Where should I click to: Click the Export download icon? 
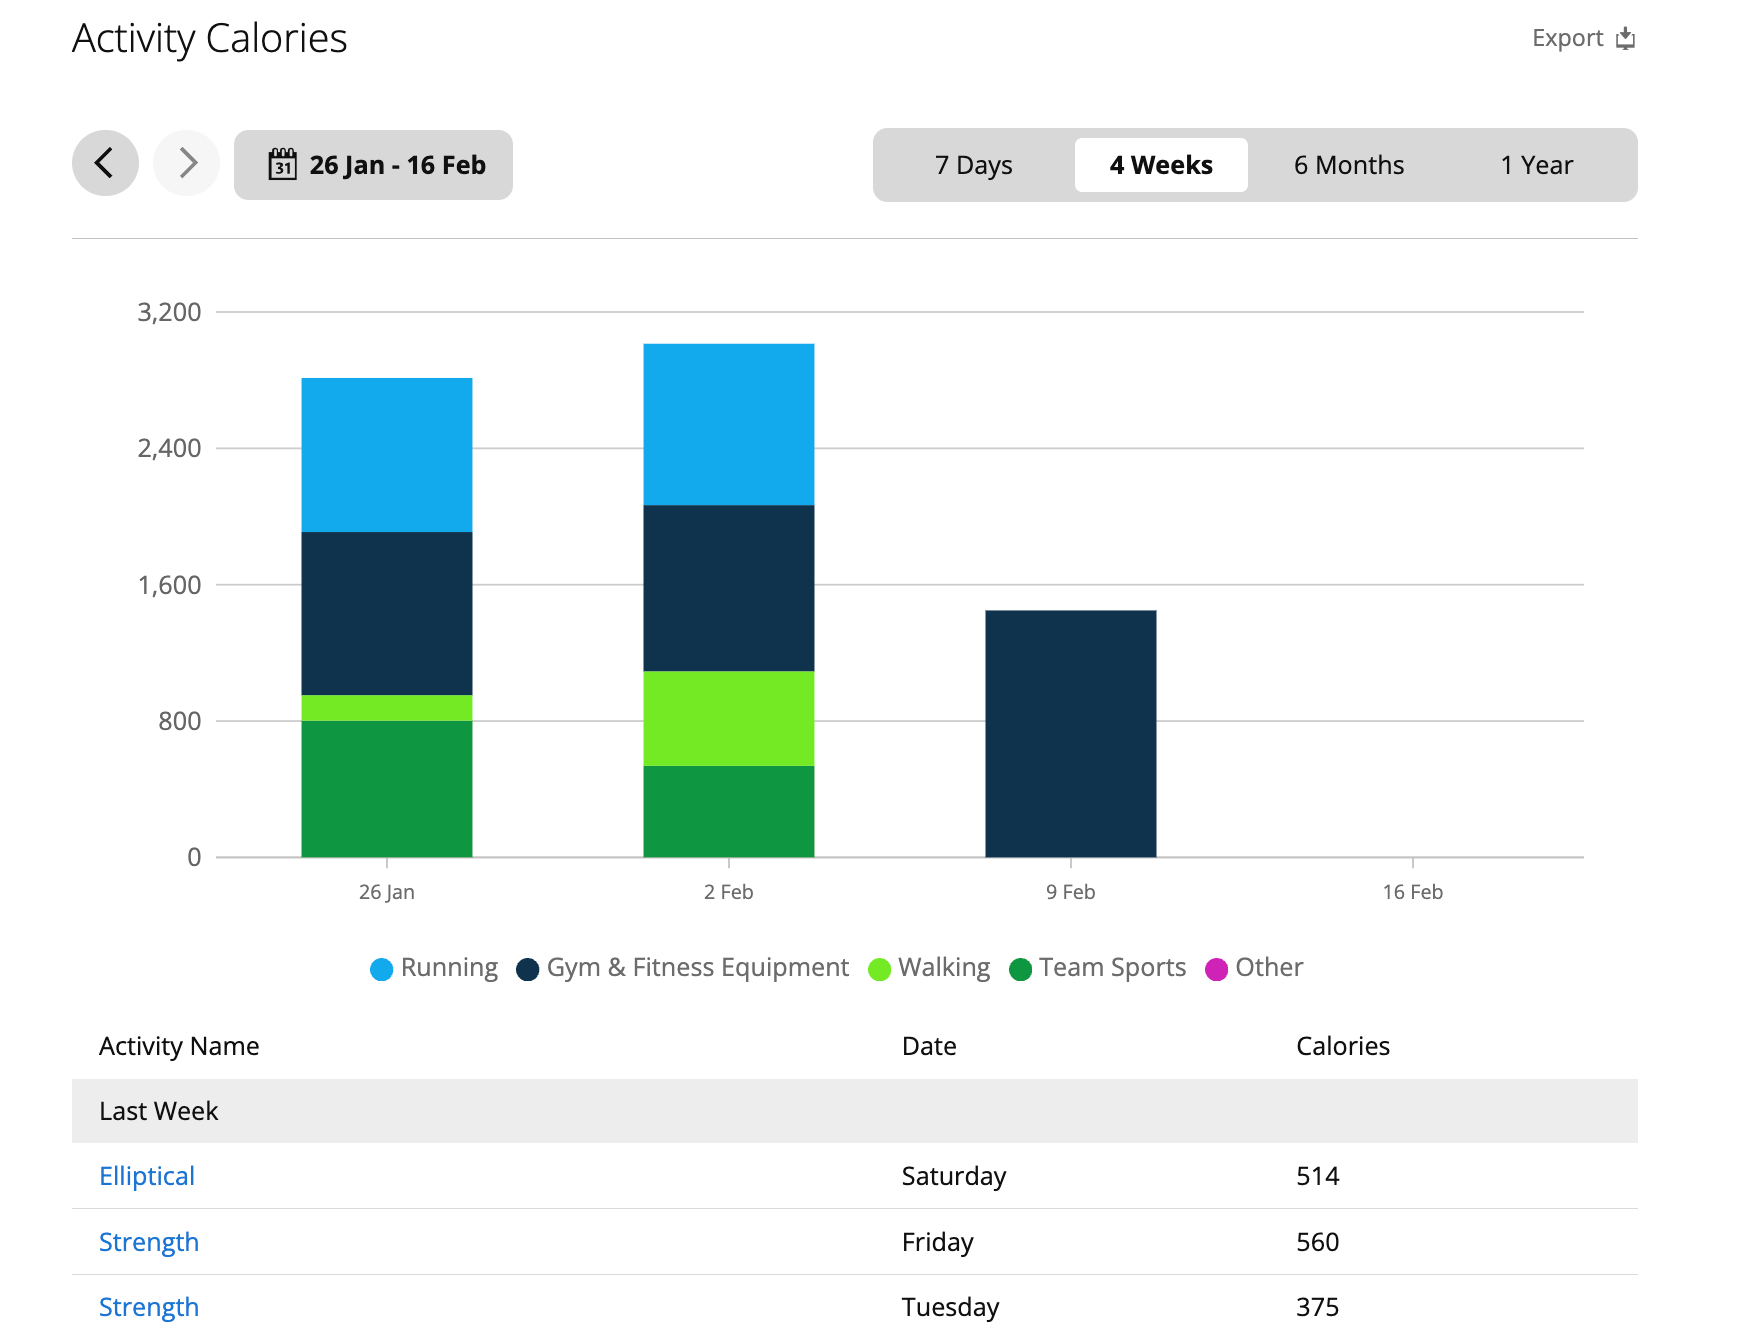pyautogui.click(x=1625, y=38)
